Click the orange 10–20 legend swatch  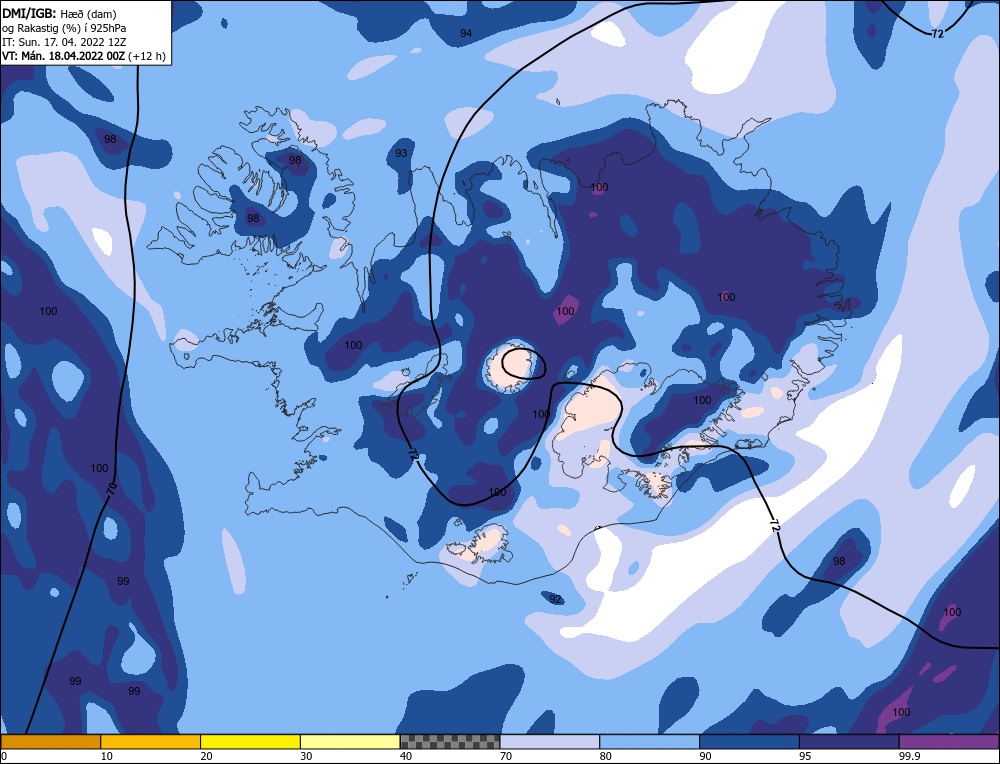coord(151,741)
